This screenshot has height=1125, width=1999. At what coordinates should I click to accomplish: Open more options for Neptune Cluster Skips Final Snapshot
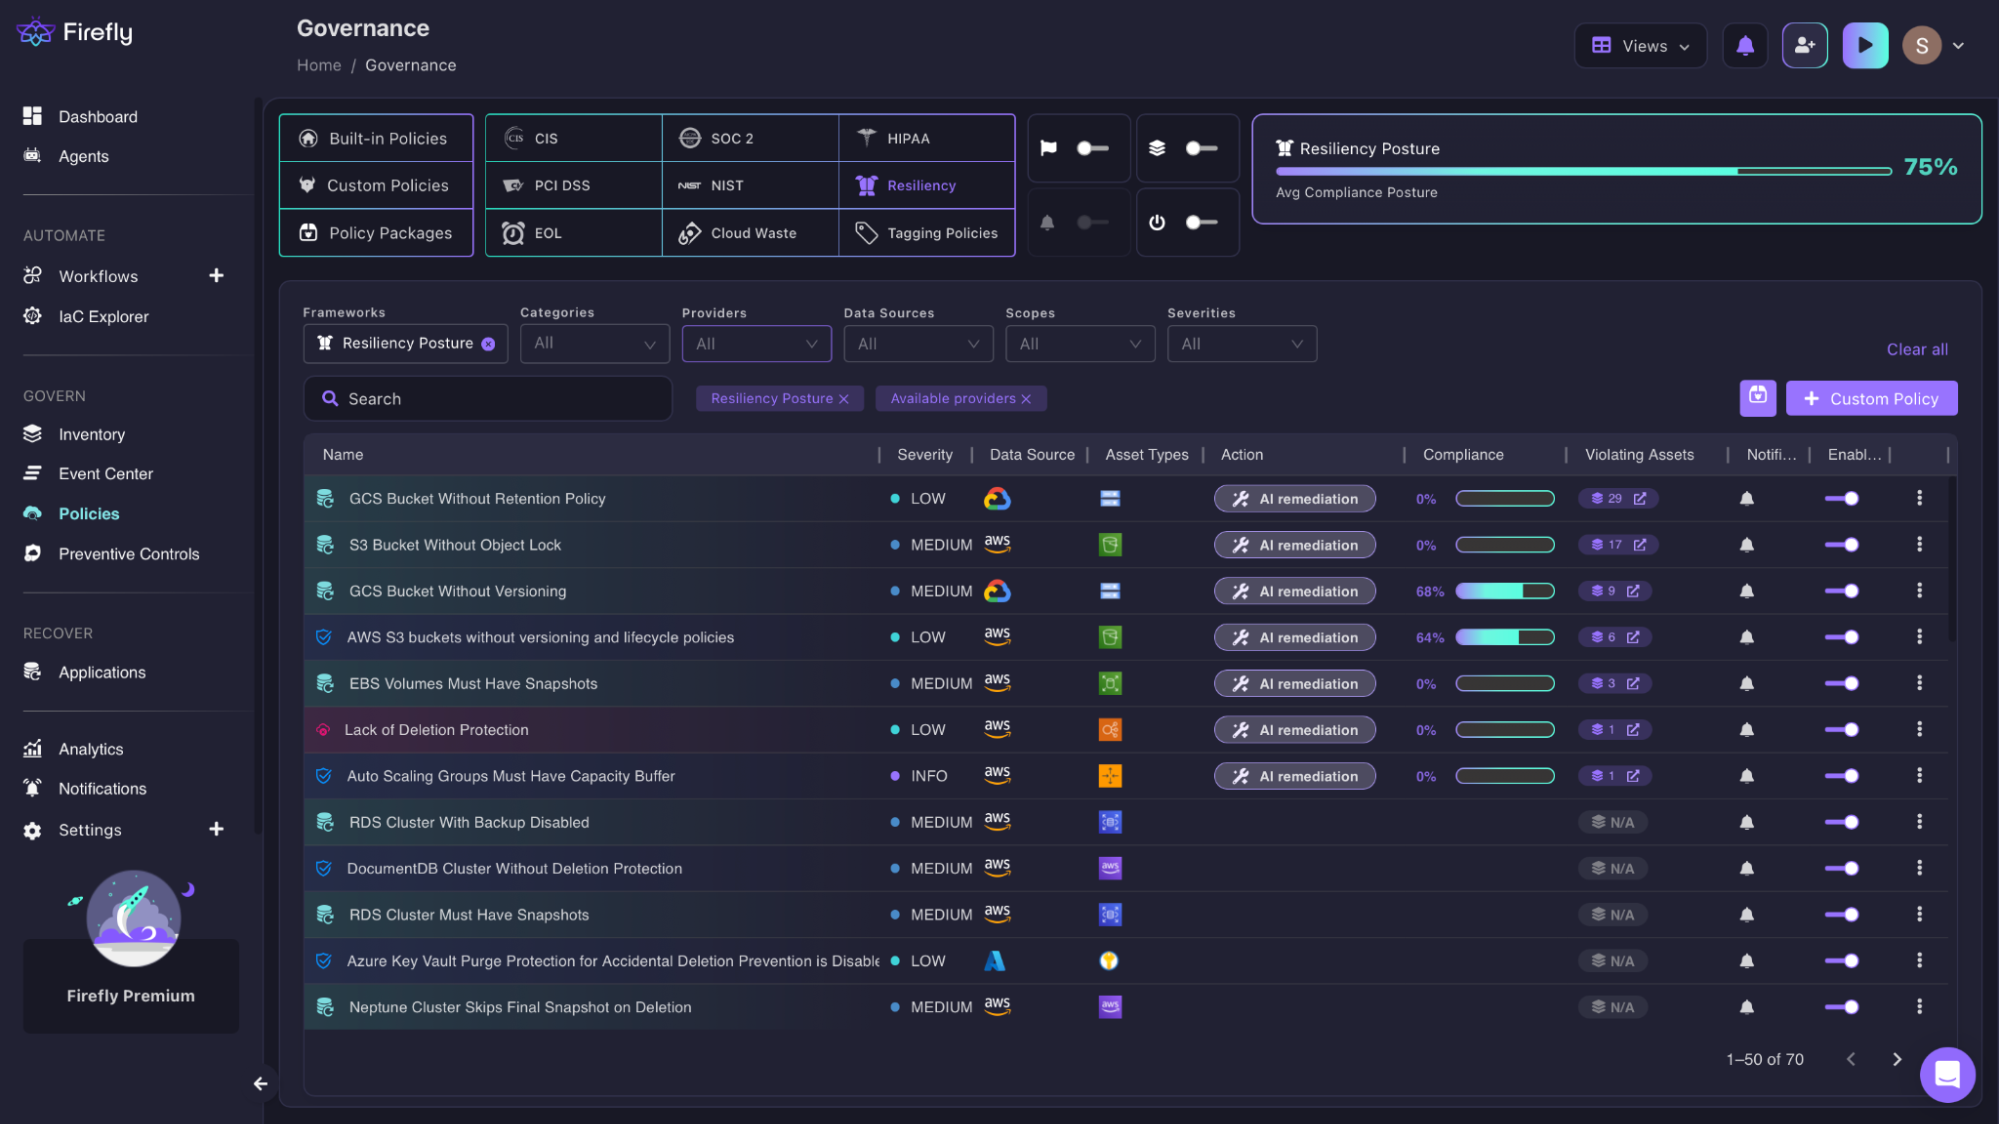pos(1919,1007)
